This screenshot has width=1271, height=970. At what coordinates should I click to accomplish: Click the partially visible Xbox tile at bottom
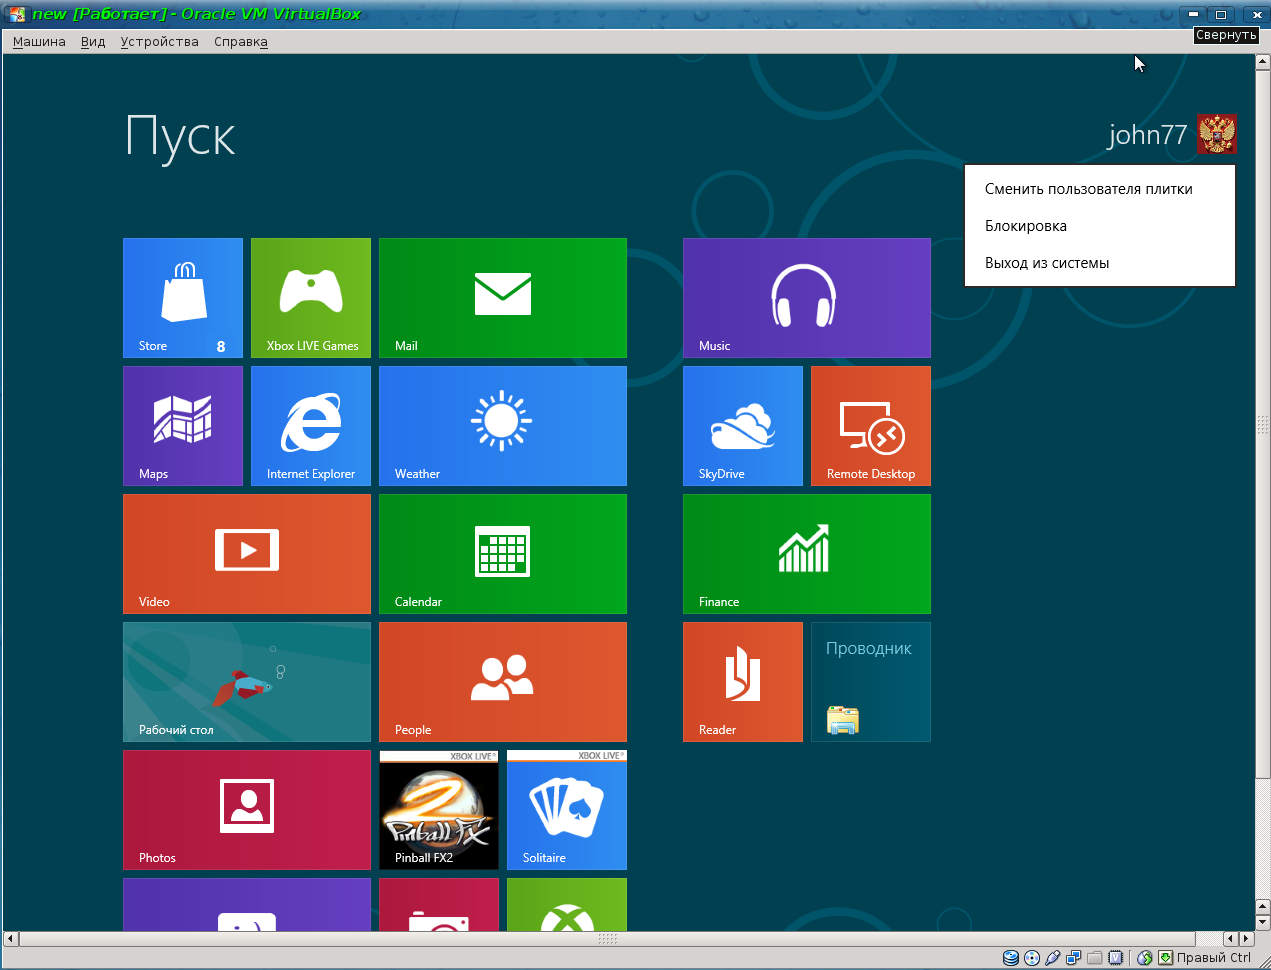[x=567, y=904]
